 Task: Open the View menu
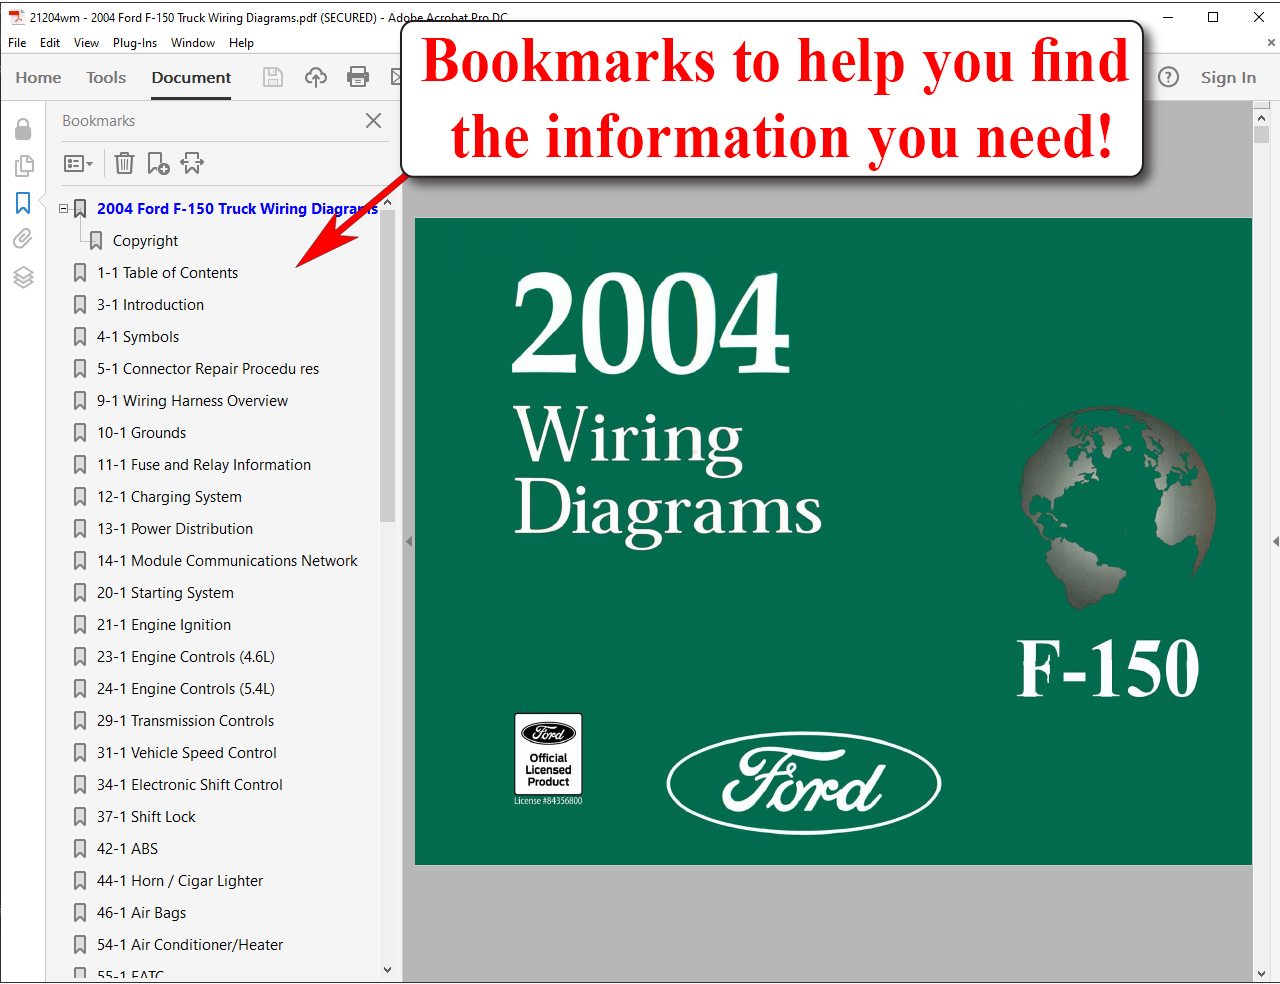coord(86,43)
